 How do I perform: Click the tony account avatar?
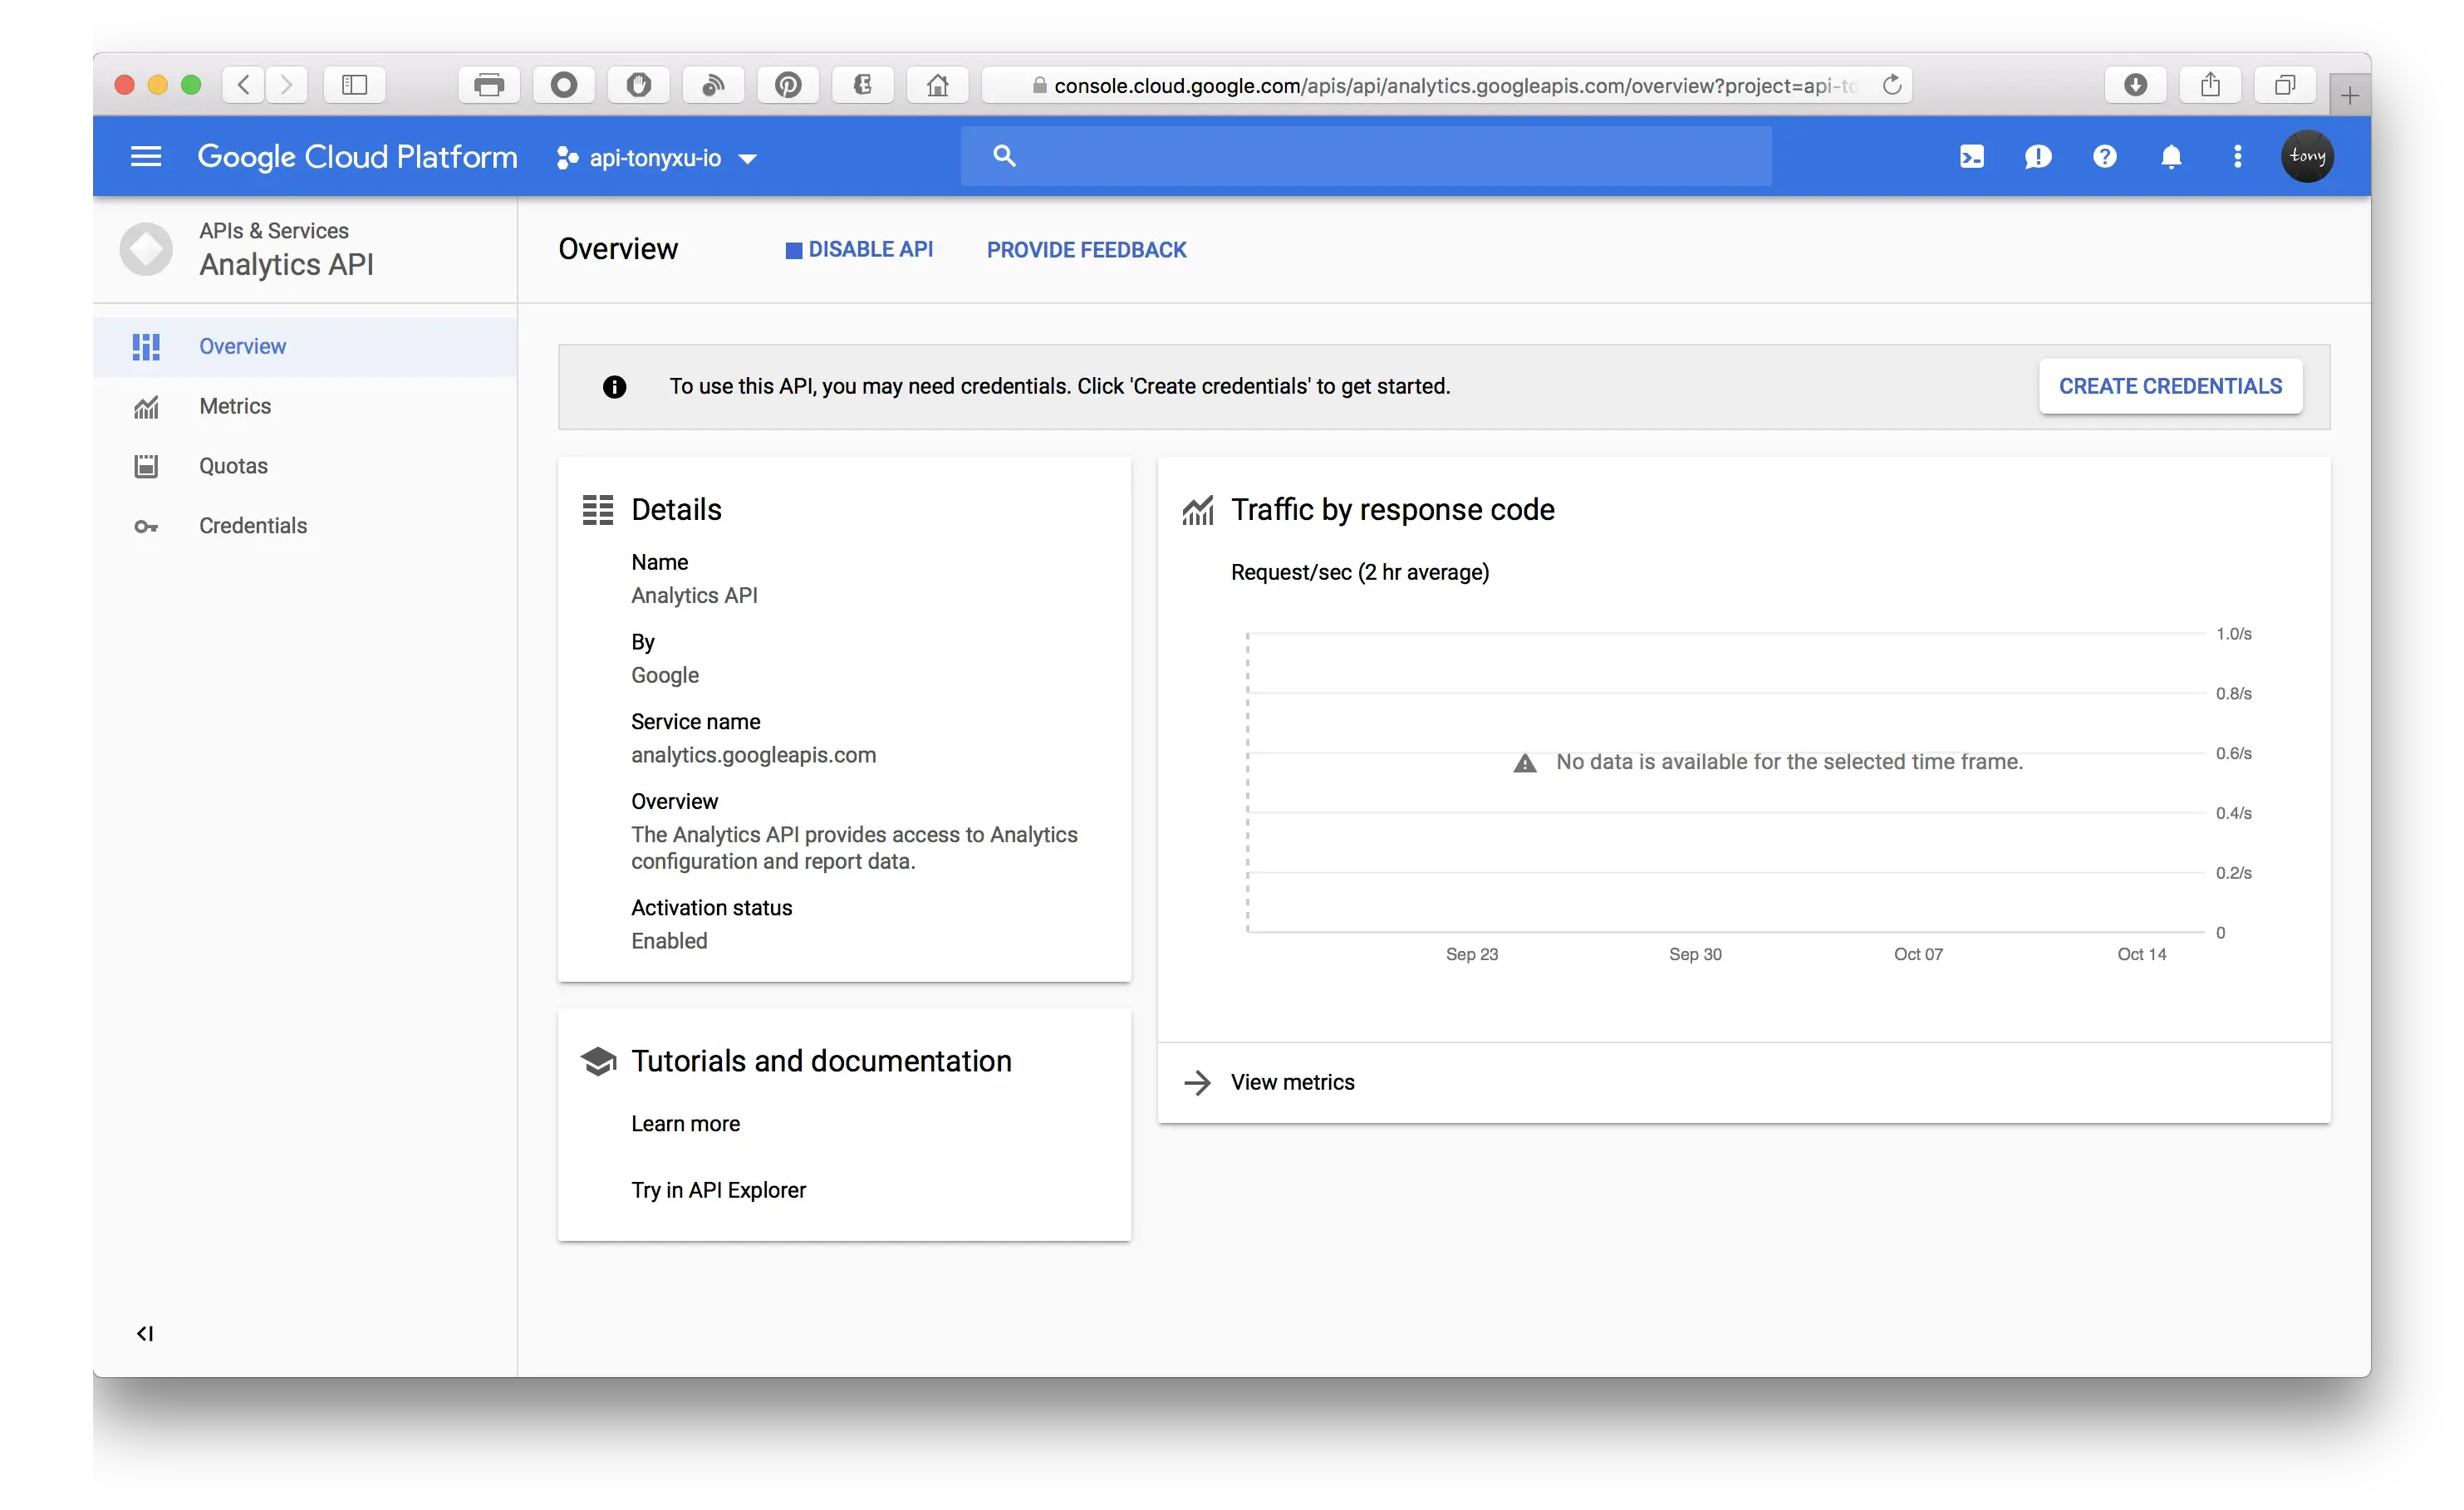click(x=2307, y=157)
